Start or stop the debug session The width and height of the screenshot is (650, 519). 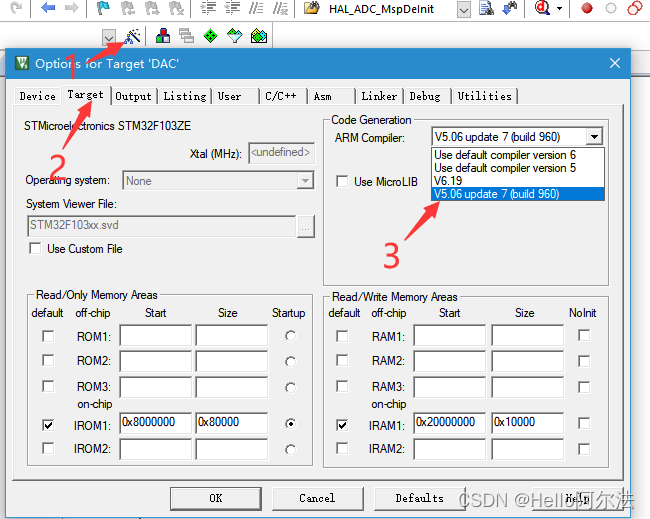(542, 7)
